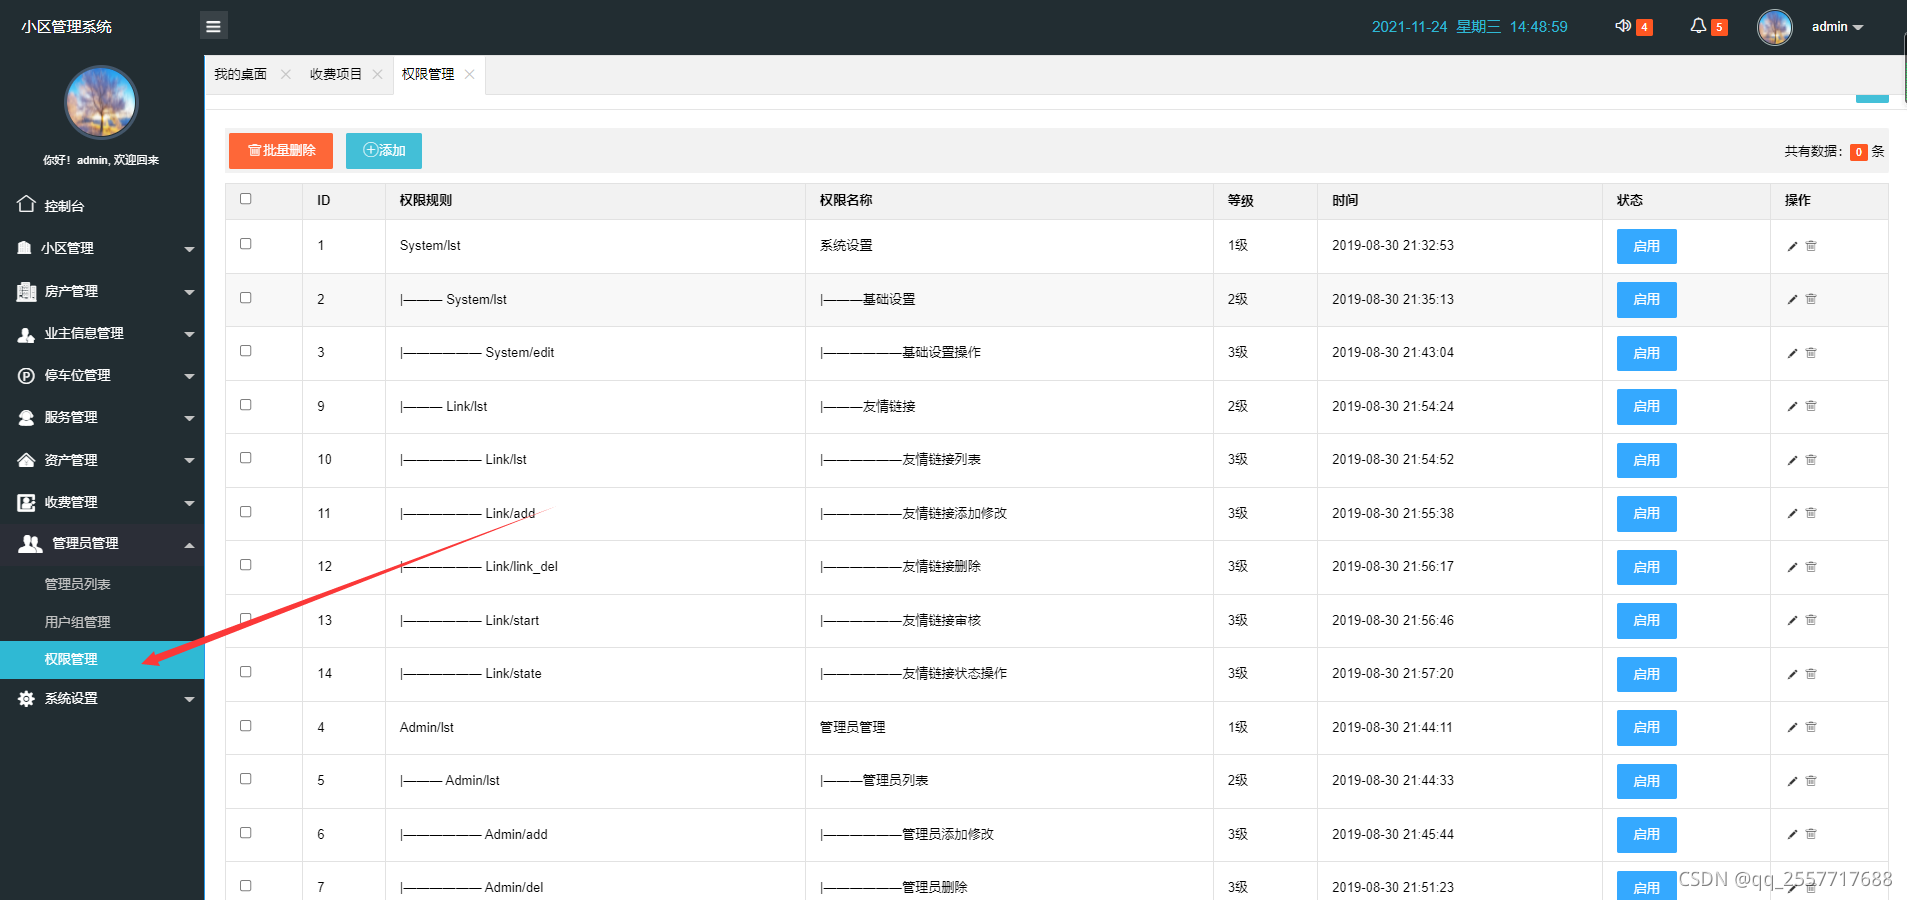The width and height of the screenshot is (1907, 900).
Task: Toggle 启用 status for row ID 1
Action: (1647, 246)
